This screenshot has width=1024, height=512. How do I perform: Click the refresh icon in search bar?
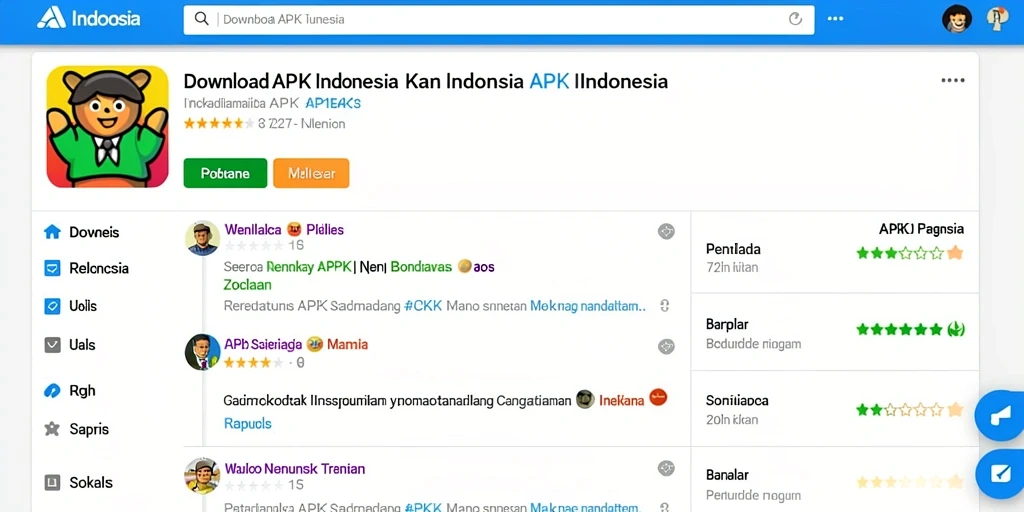[x=795, y=19]
